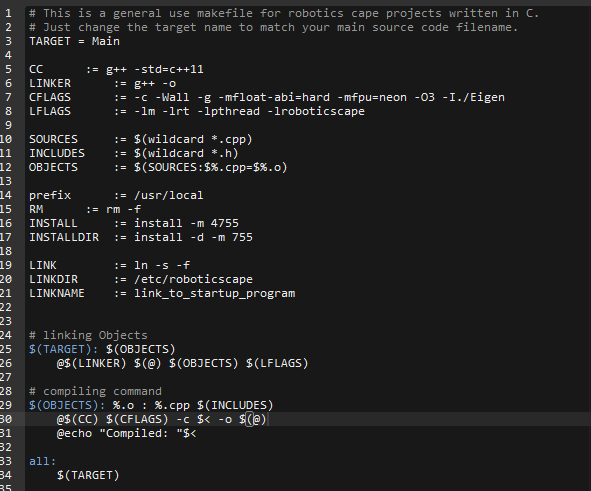Click install -m 4755 value
The width and height of the screenshot is (591, 491).
click(186, 223)
